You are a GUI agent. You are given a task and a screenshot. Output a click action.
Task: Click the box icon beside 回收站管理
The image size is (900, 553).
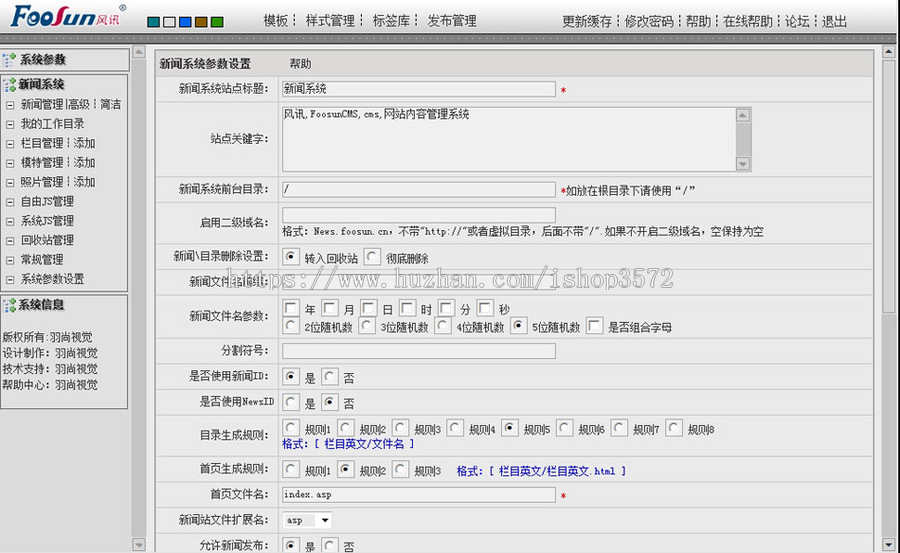[x=10, y=241]
